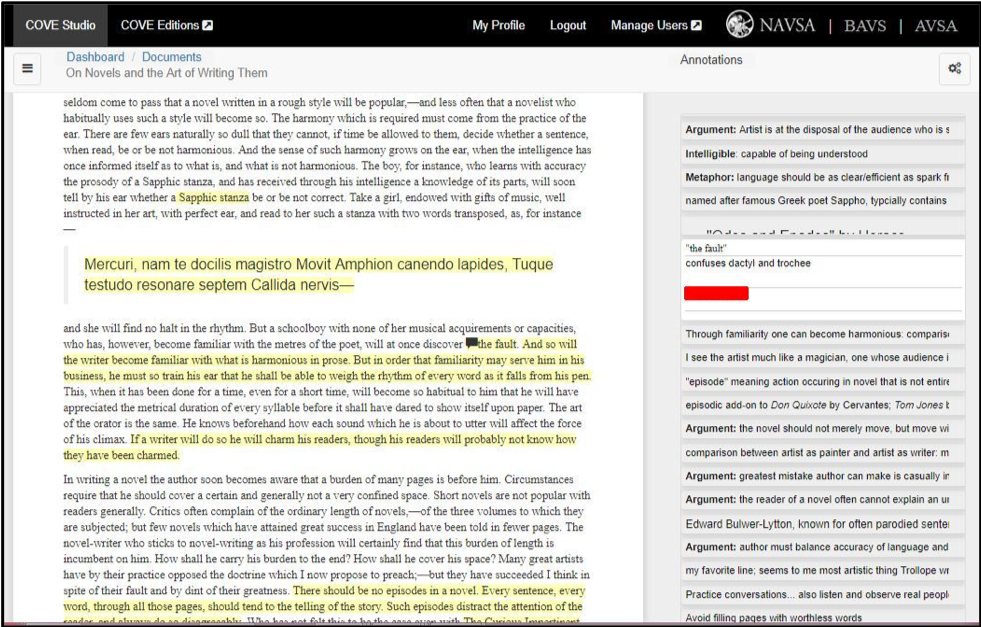981x627 pixels.
Task: Open annotation "I see the artist much like a magician"
Action: tap(822, 357)
